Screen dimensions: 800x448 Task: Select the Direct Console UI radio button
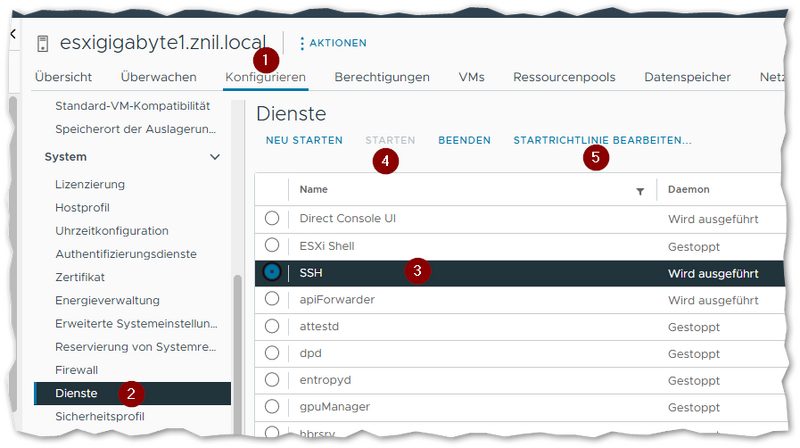[272, 218]
